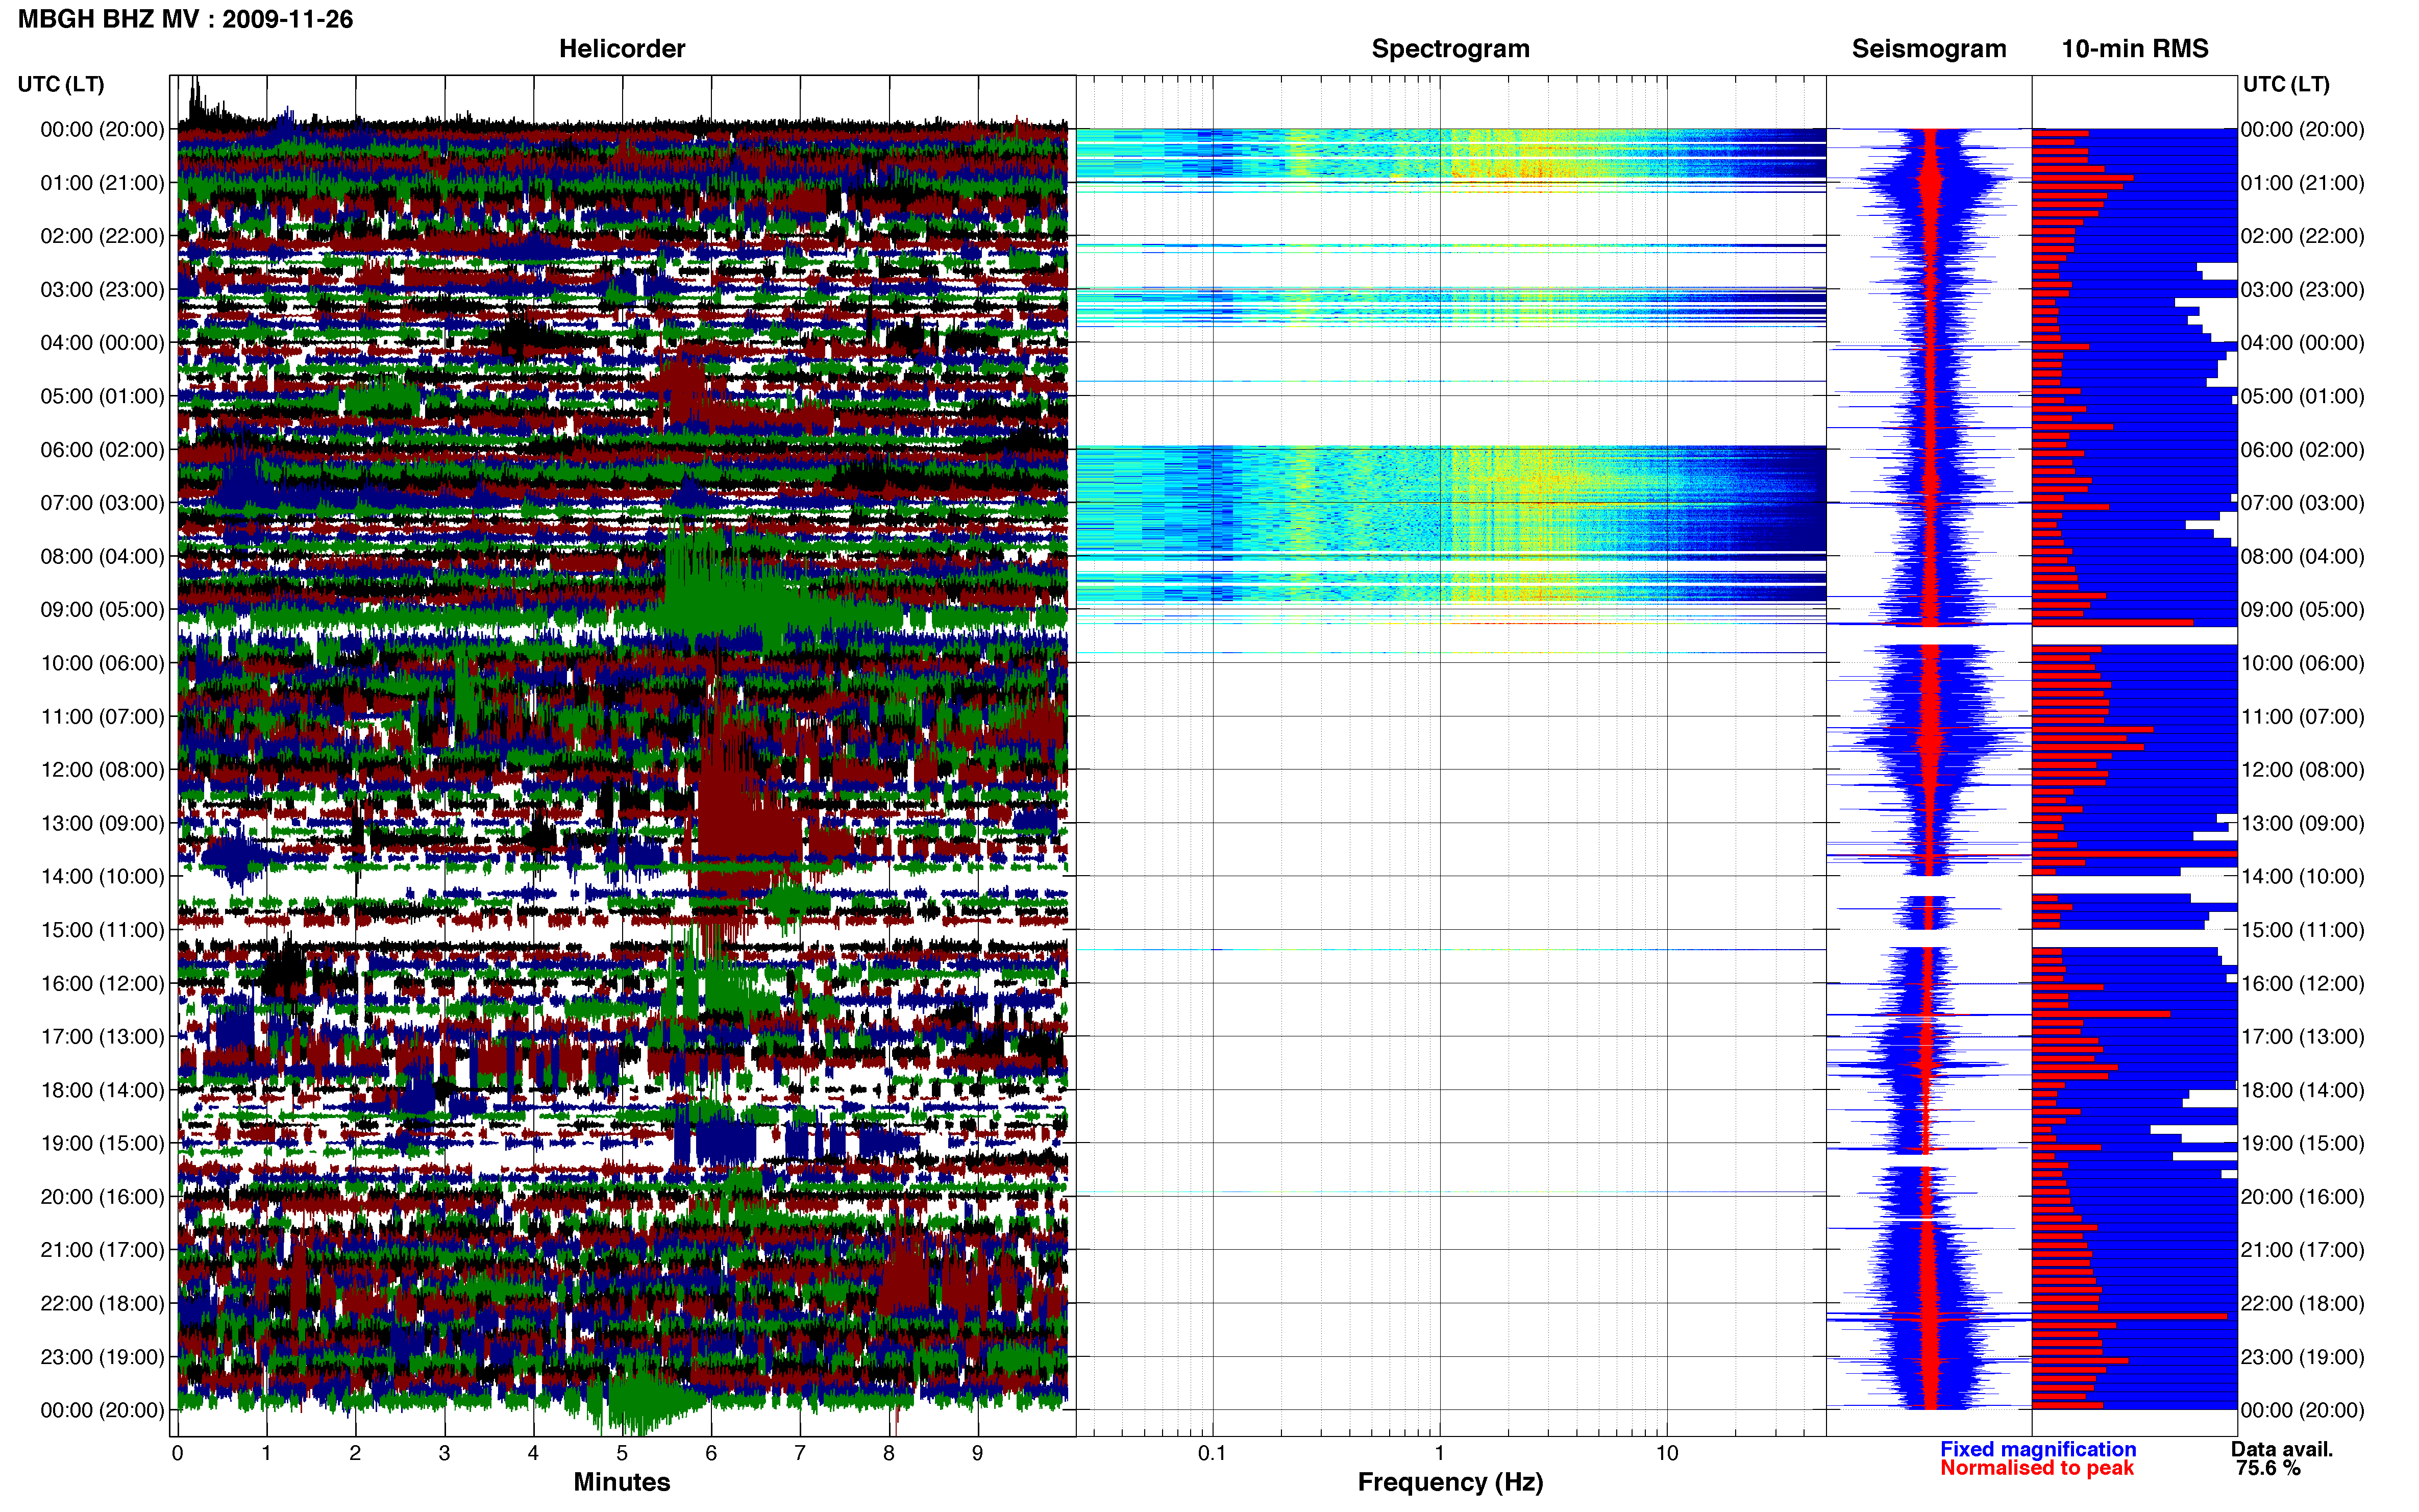The width and height of the screenshot is (2419, 1512).
Task: Click left time label '15:00 (11:00)'
Action: pos(102,930)
